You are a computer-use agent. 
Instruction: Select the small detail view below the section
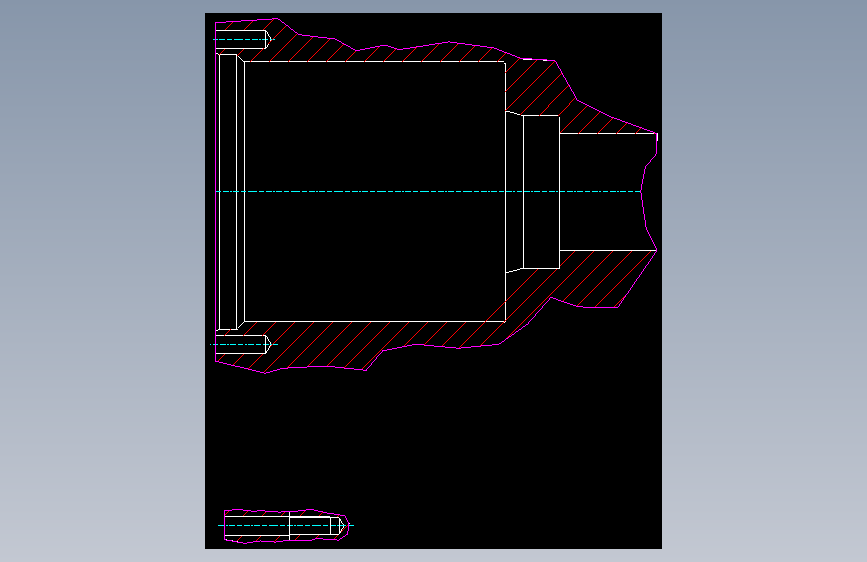coord(285,525)
